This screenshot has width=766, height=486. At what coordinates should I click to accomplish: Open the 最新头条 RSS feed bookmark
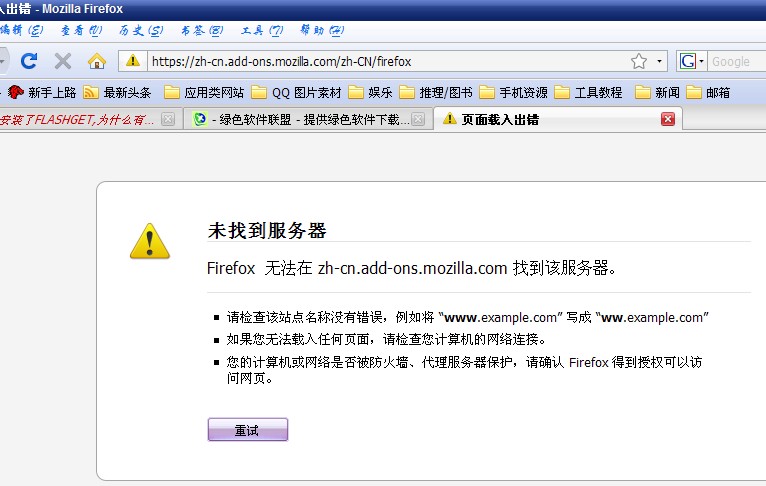117,92
